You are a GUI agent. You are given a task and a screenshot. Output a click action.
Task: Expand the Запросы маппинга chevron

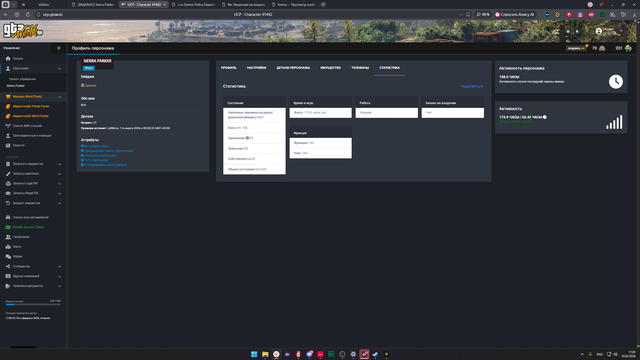point(60,174)
